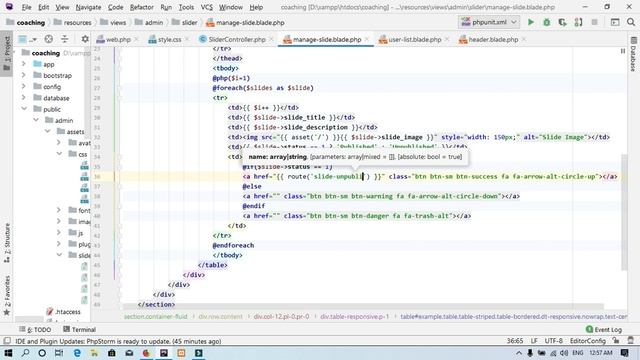The height and width of the screenshot is (360, 640).
Task: Expand the app folder
Action: point(24,64)
